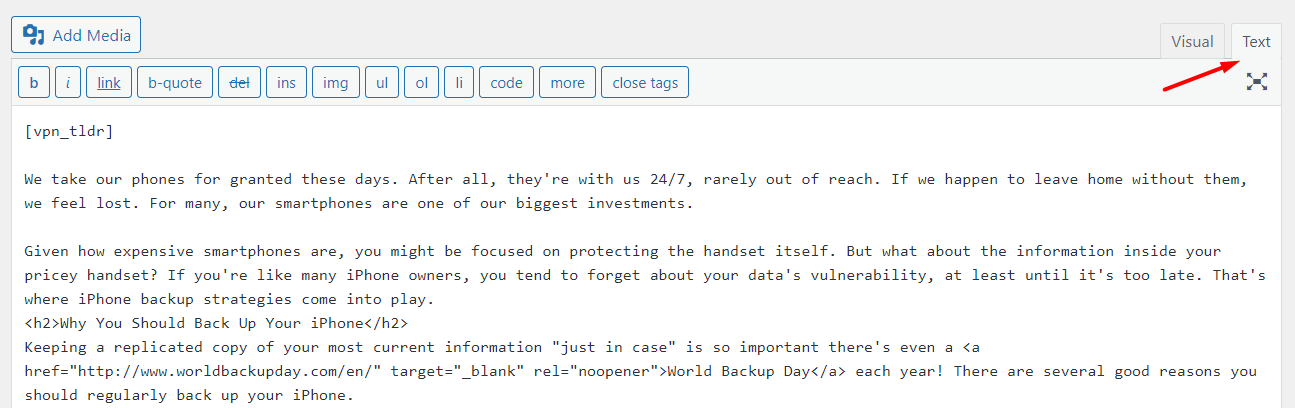This screenshot has height=408, width=1295.
Task: Insert a link using link button
Action: (109, 83)
